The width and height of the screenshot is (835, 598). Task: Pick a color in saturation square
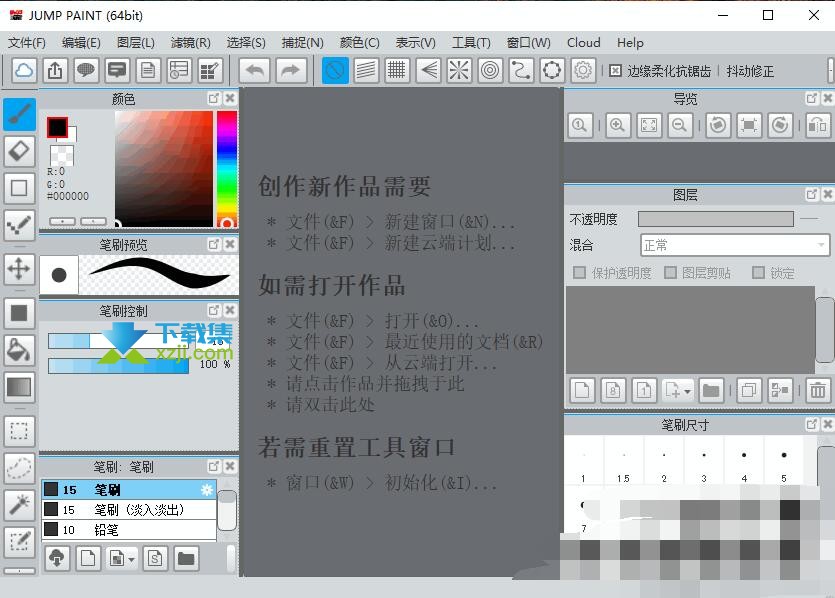[x=164, y=169]
